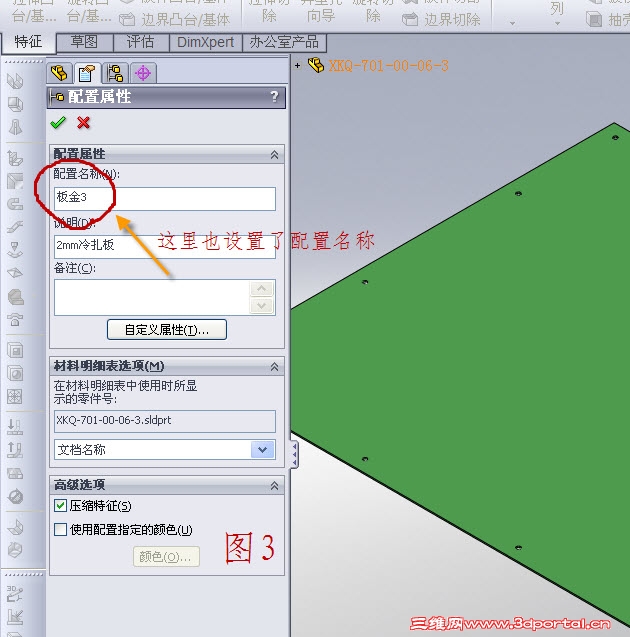The image size is (630, 637).
Task: Choose the Vent tool
Action: tap(15, 396)
